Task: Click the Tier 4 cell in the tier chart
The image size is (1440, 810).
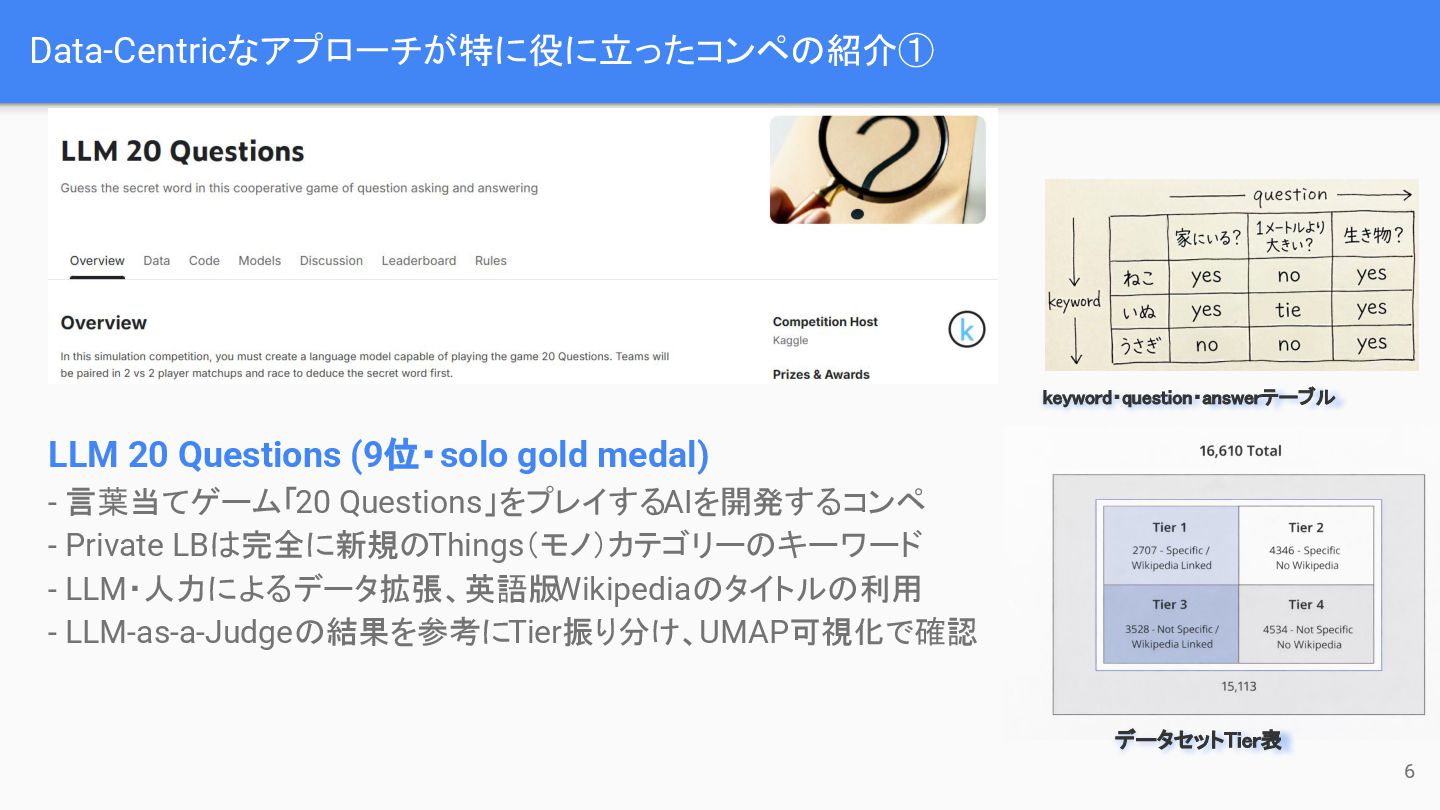Action: click(1306, 624)
